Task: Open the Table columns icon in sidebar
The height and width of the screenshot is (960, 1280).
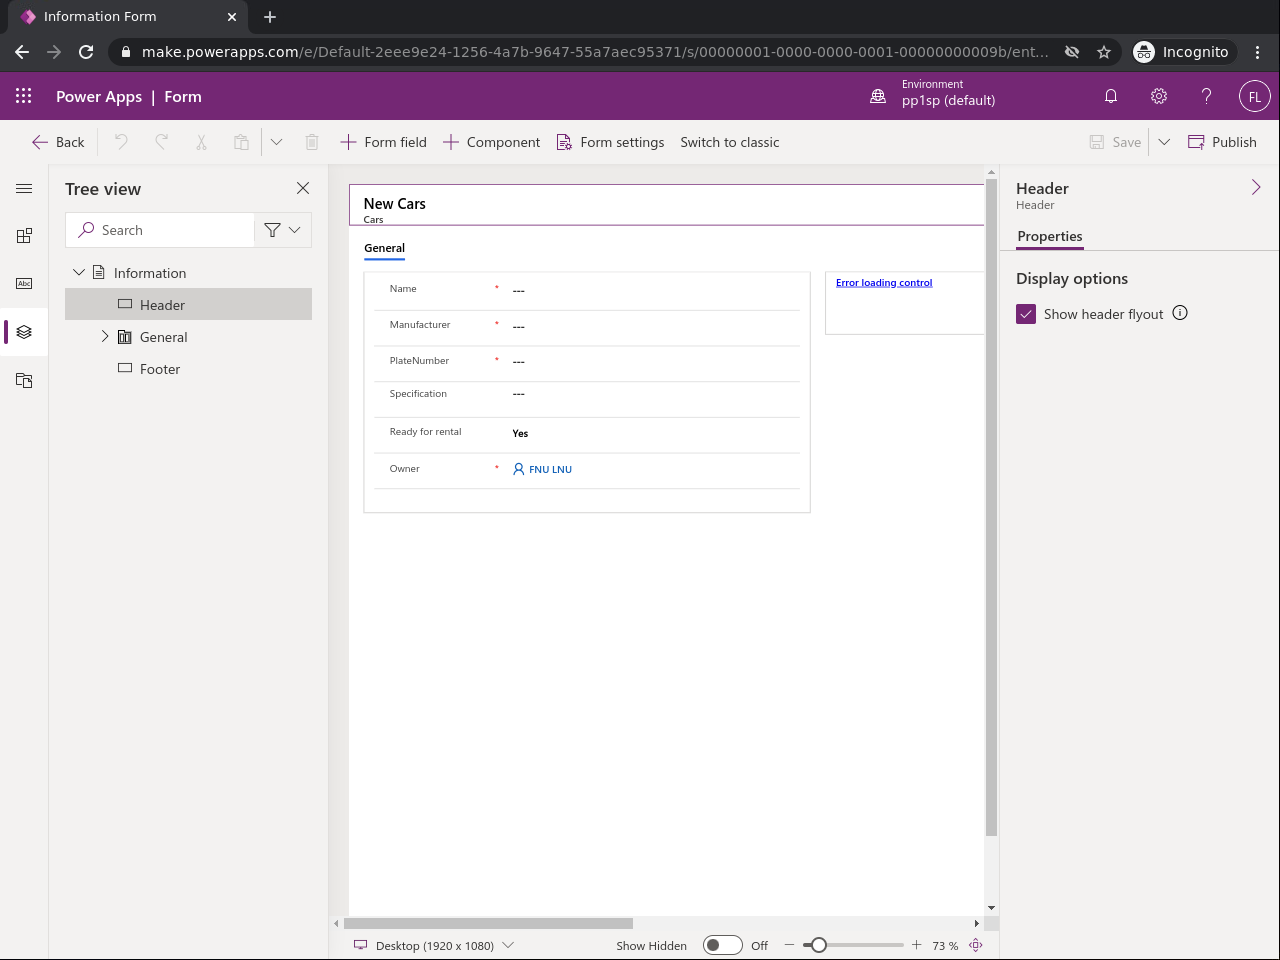Action: coord(24,284)
